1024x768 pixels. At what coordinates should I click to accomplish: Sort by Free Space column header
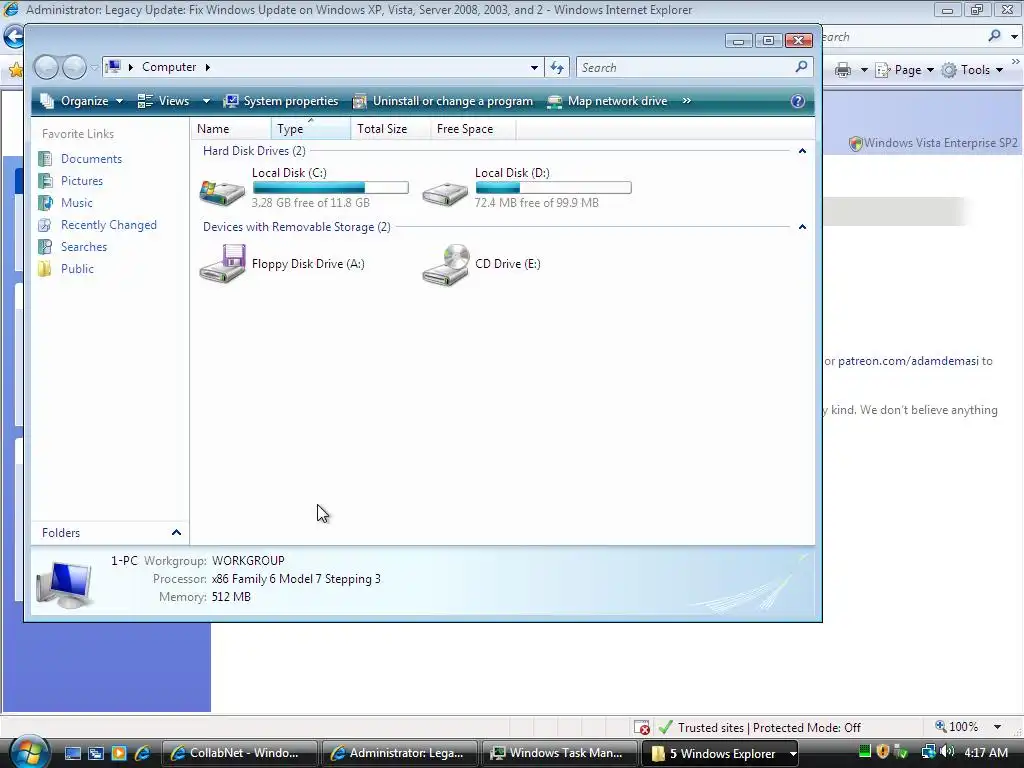click(473, 129)
